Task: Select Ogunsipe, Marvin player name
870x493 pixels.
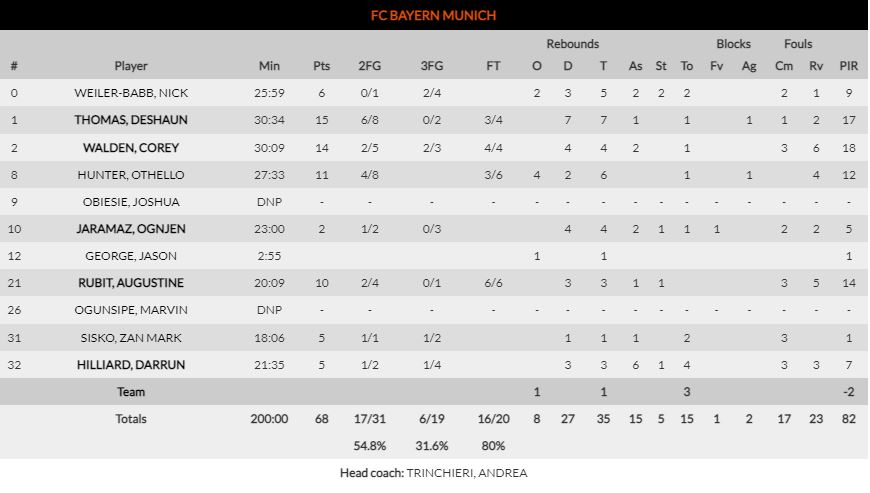Action: [x=131, y=310]
